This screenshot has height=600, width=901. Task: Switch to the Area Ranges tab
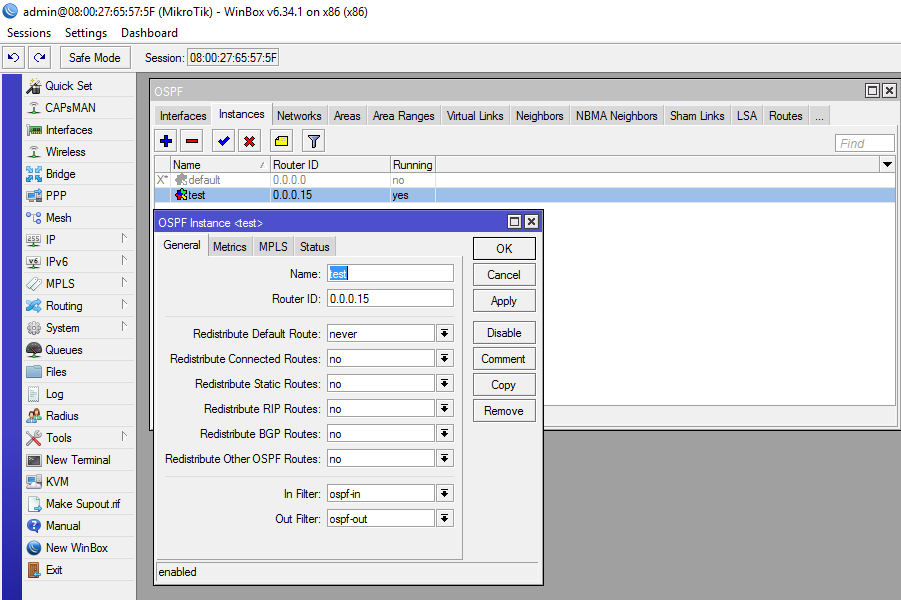(403, 116)
